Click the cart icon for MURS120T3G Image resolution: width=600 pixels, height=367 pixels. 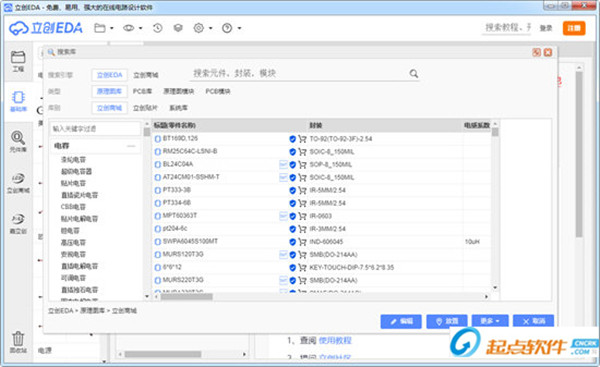point(302,254)
